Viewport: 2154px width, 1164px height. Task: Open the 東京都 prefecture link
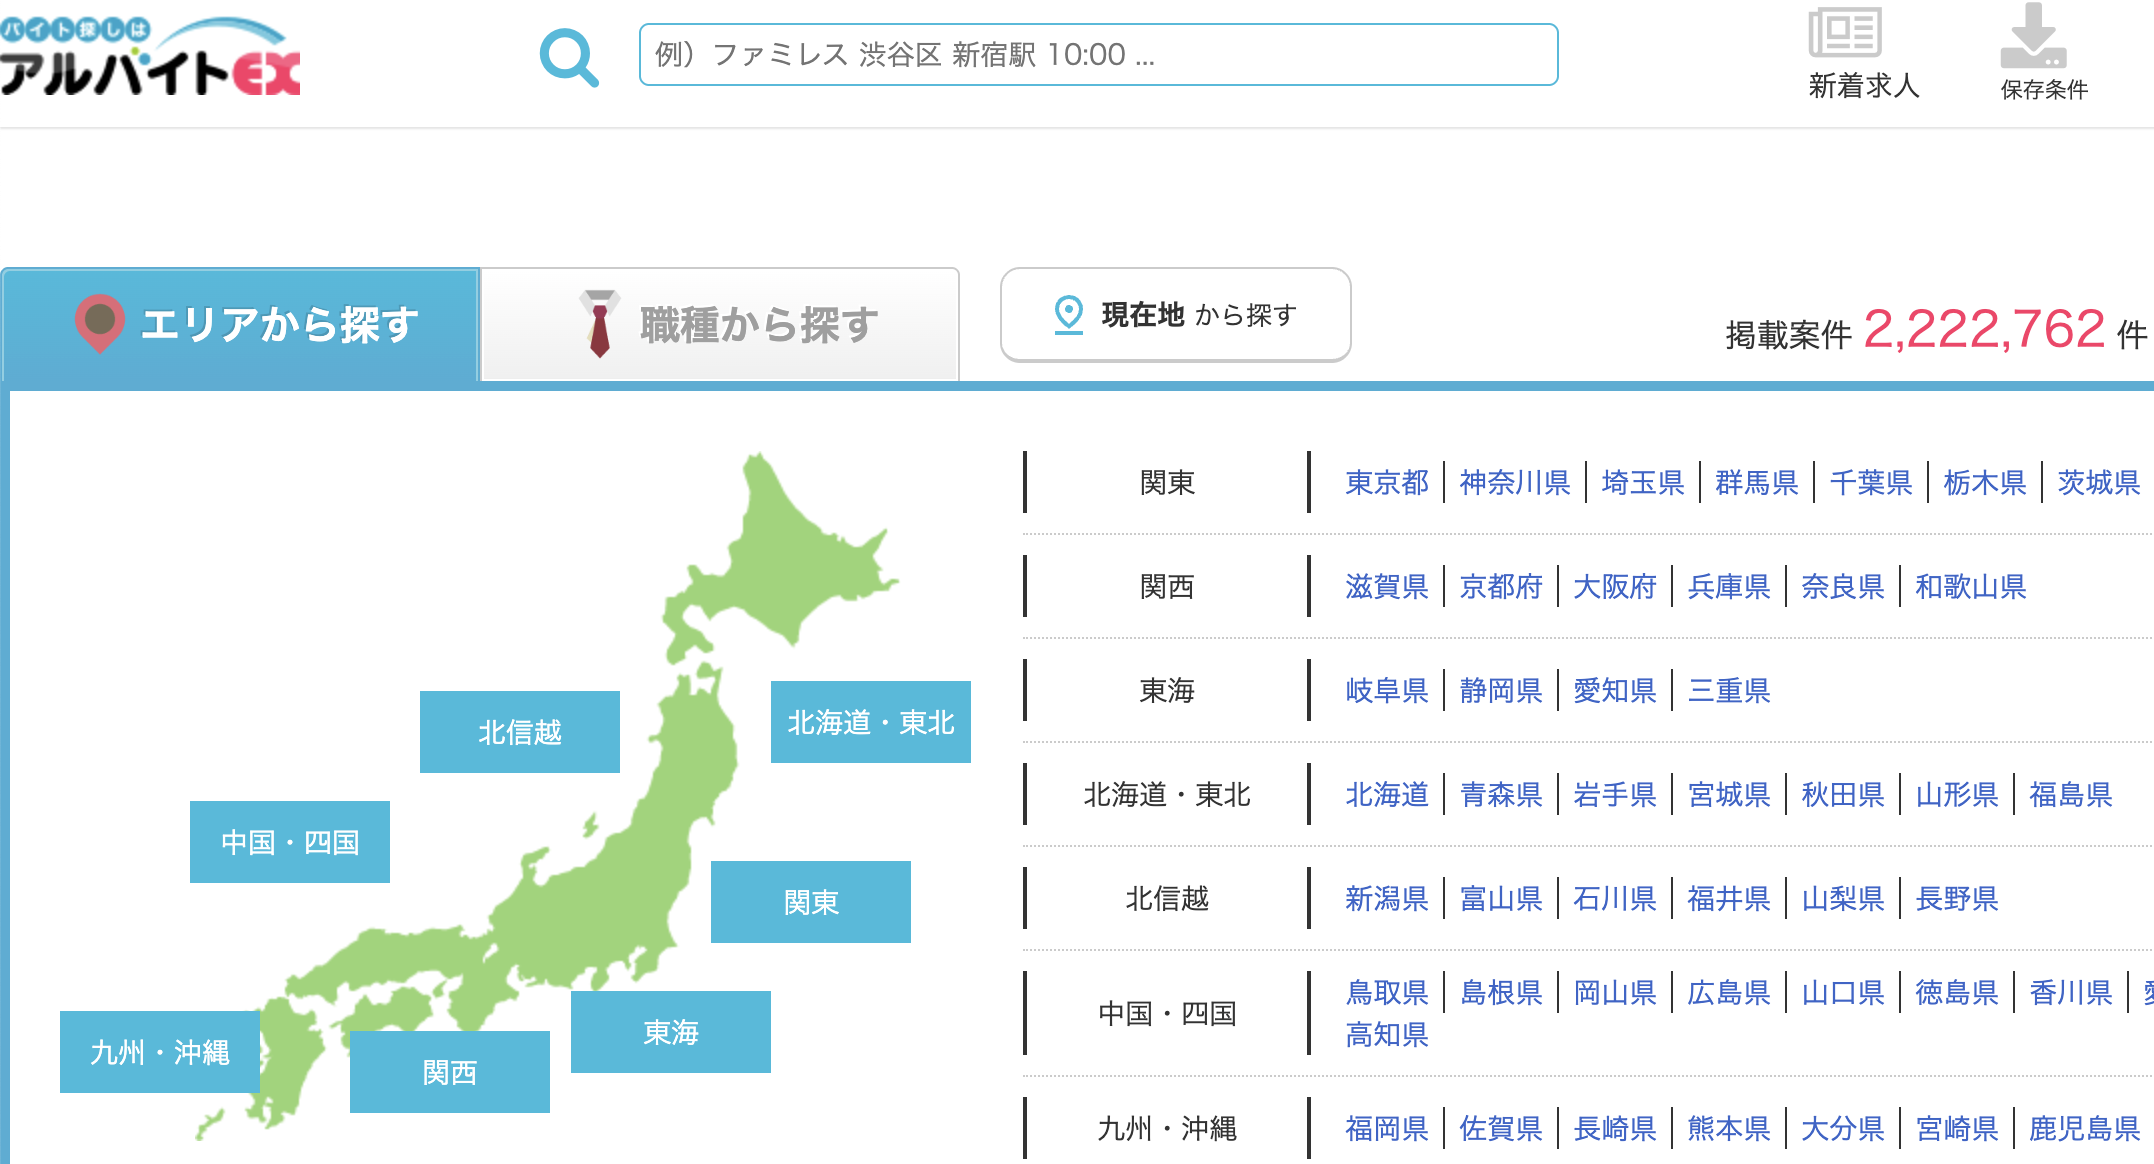click(1387, 483)
